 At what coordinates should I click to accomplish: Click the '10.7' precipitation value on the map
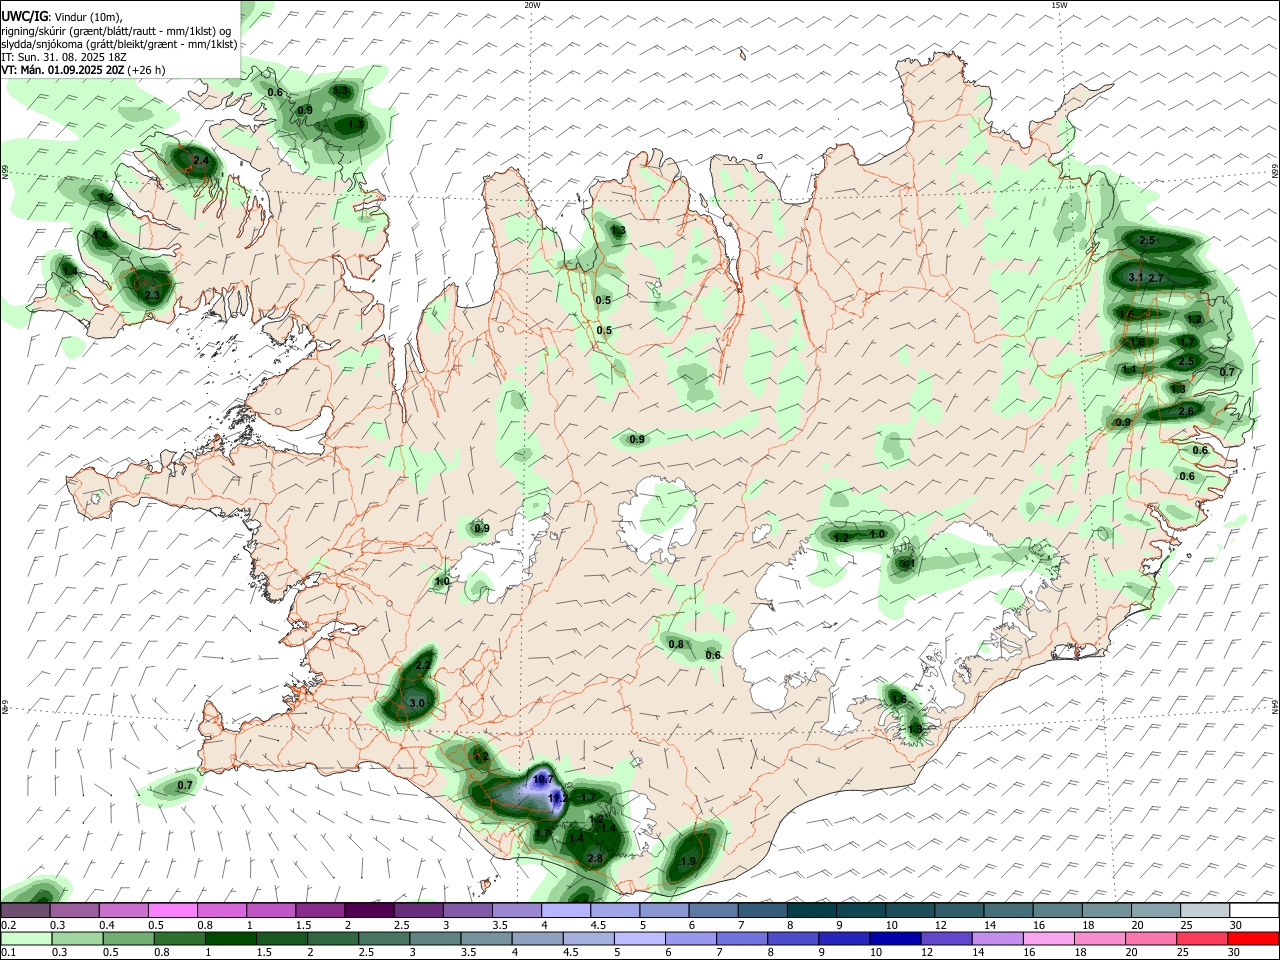pos(543,779)
